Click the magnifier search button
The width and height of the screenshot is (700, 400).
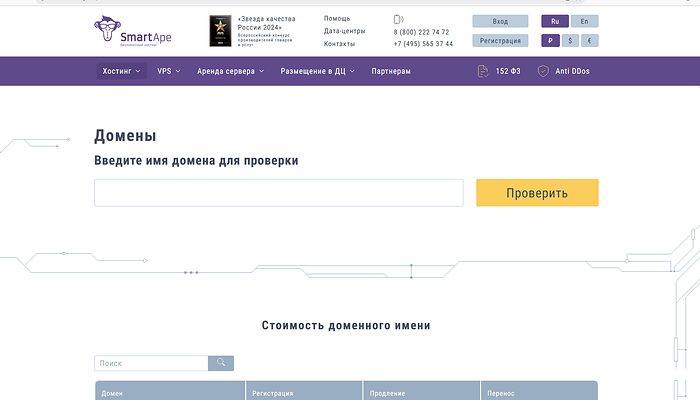221,363
